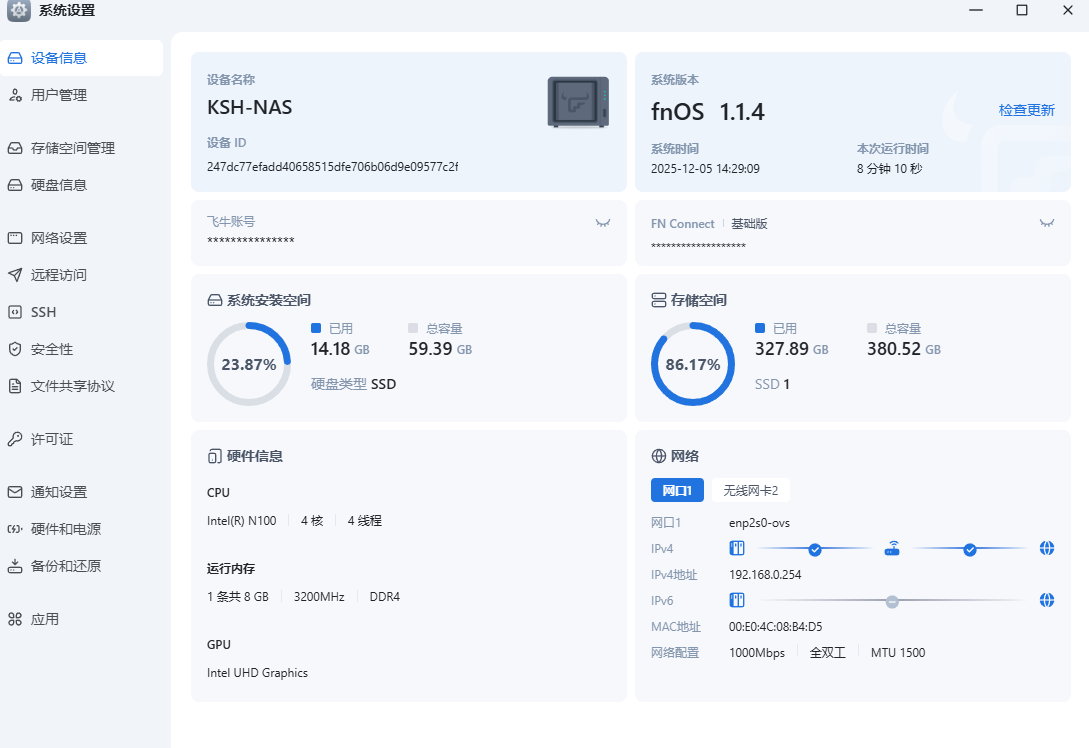1089x748 pixels.
Task: Click the 存储空间管理 sidebar icon
Action: click(x=15, y=148)
